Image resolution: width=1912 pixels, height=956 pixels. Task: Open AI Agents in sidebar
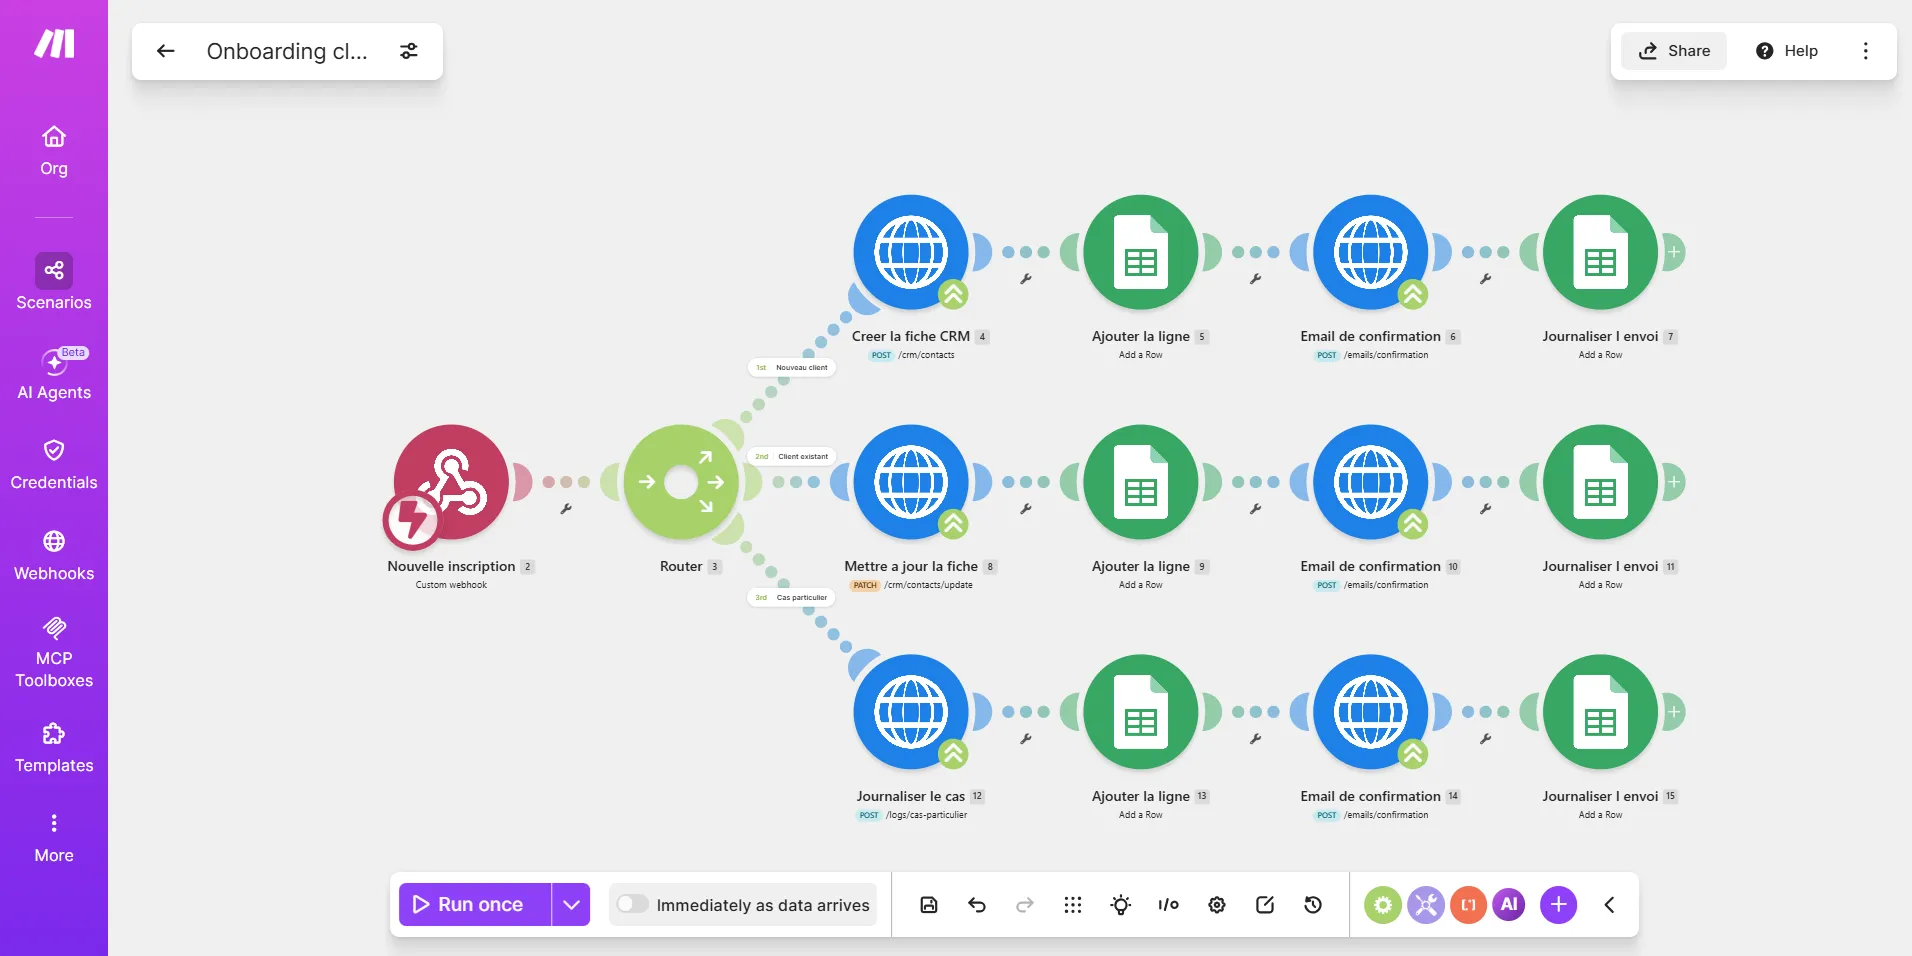(54, 374)
